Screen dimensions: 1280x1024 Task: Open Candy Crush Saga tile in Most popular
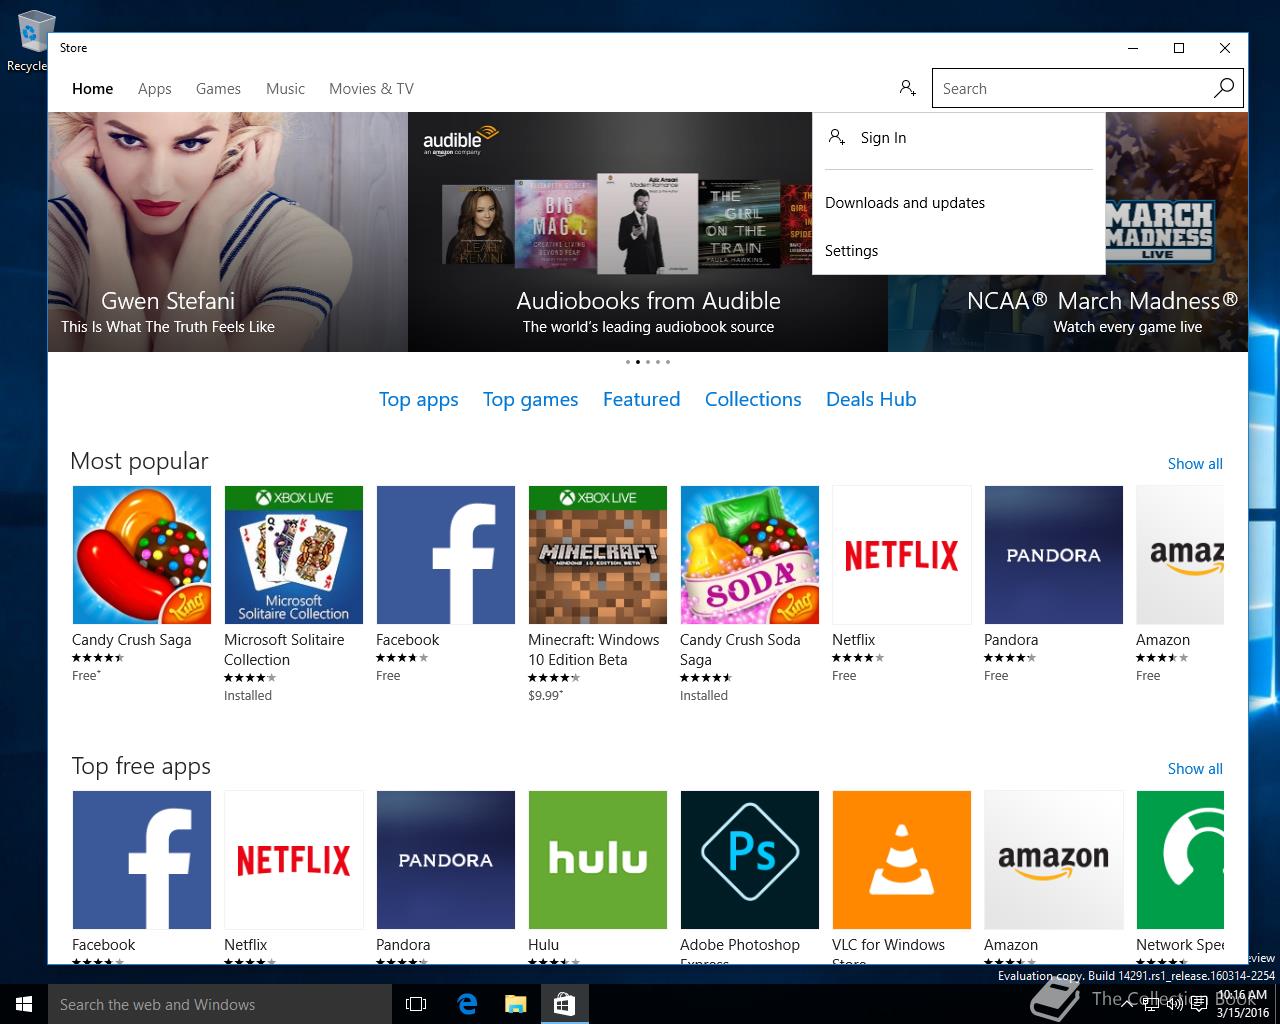142,555
